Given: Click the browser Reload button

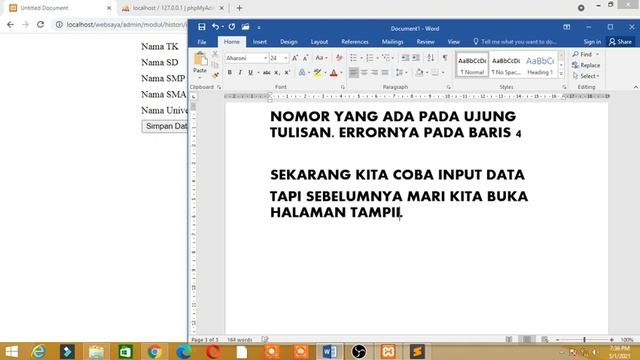Looking at the screenshot, I should click(x=40, y=24).
